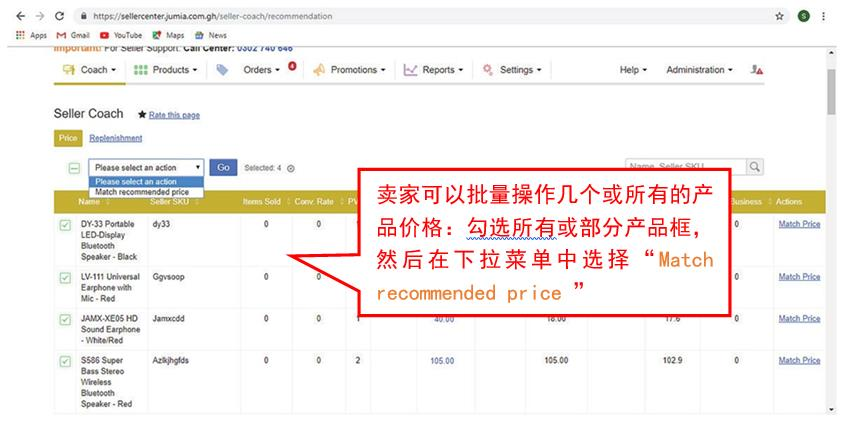851x429 pixels.
Task: Click the browser forward arrow
Action: pos(40,16)
